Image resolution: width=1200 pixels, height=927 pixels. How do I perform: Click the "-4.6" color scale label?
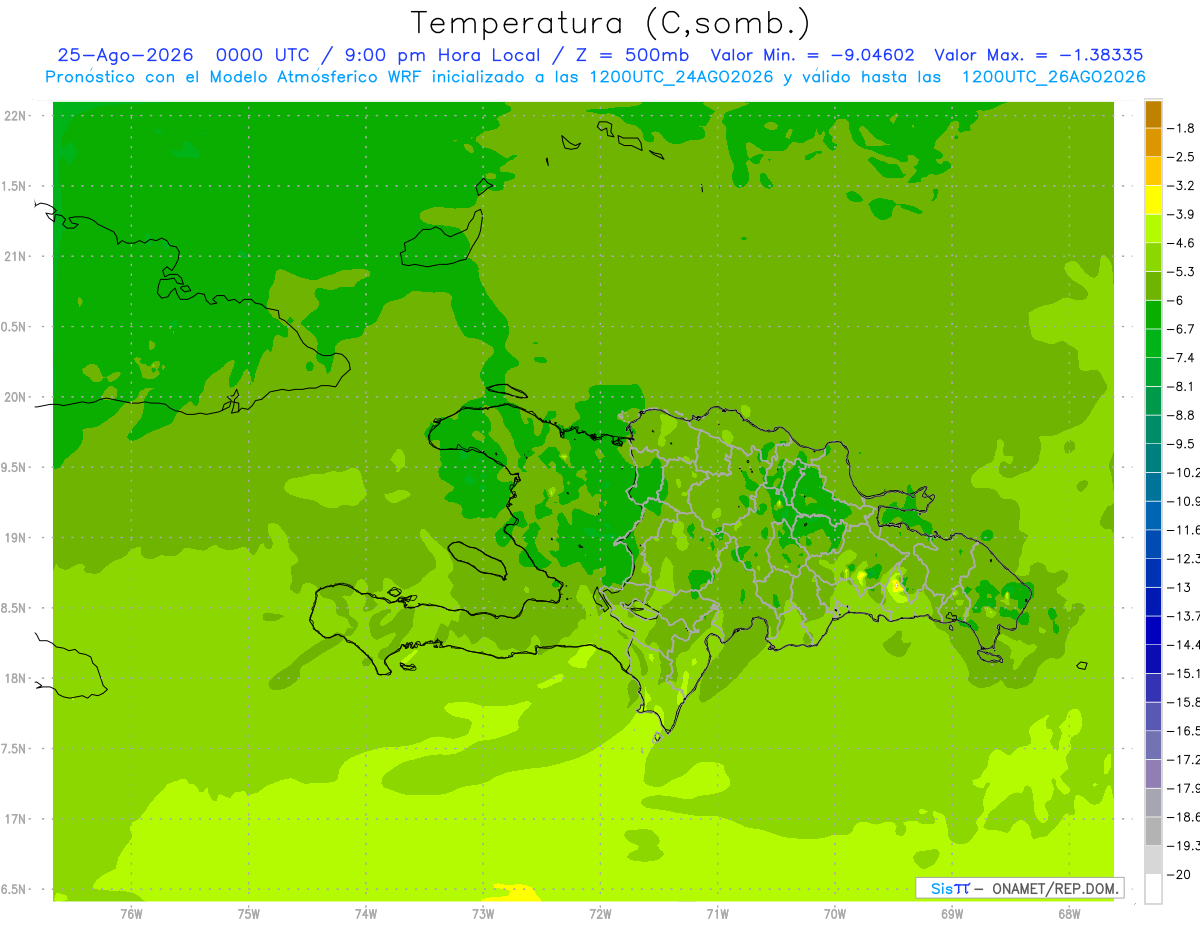click(x=1181, y=243)
